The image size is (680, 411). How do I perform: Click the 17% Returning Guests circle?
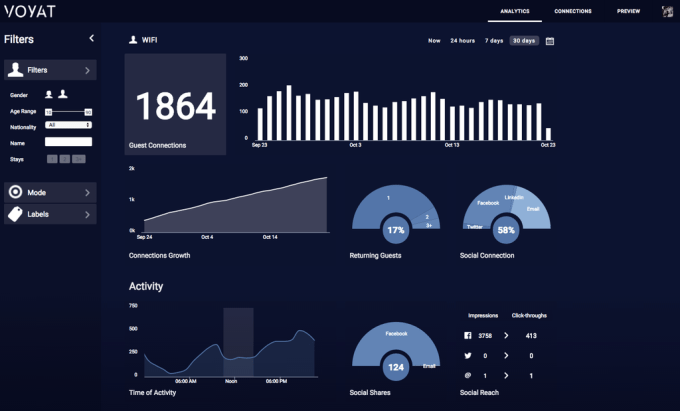click(396, 230)
